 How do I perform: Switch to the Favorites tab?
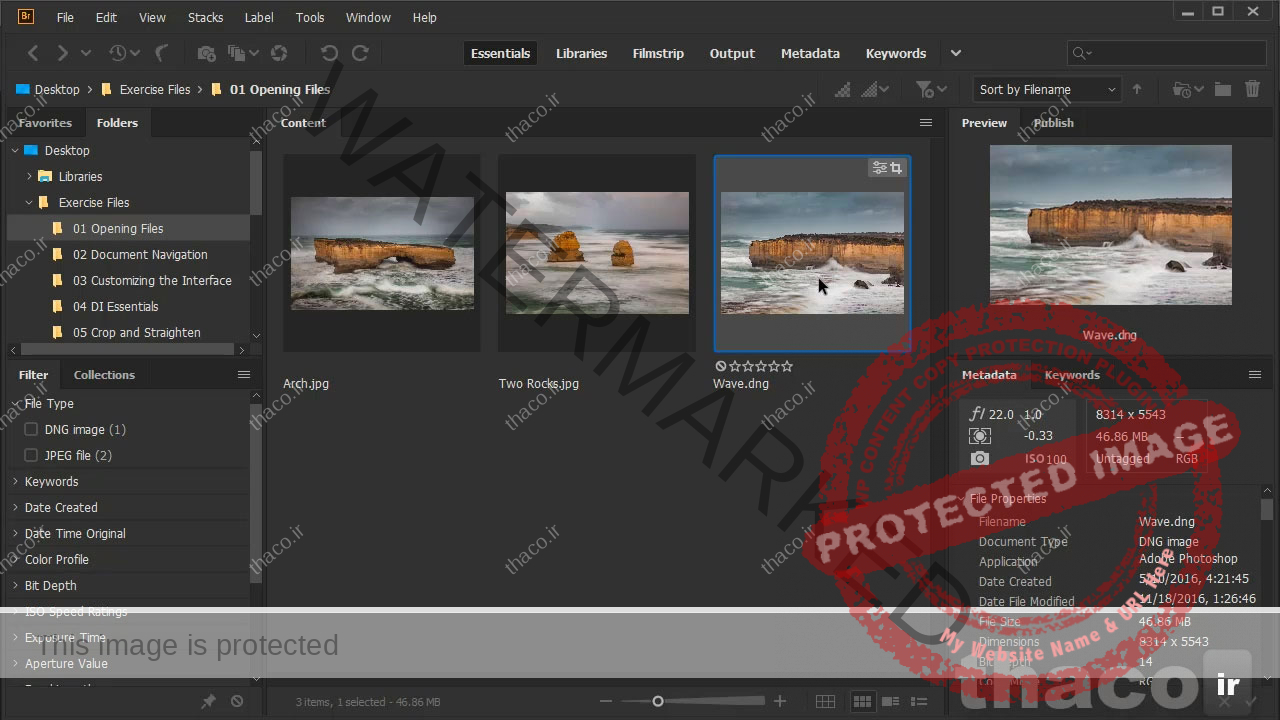(45, 123)
